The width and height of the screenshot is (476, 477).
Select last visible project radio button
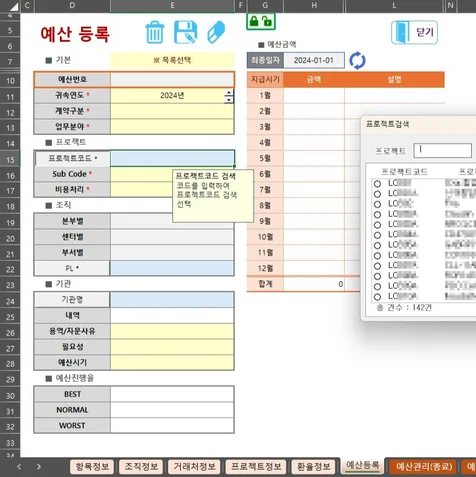377,297
